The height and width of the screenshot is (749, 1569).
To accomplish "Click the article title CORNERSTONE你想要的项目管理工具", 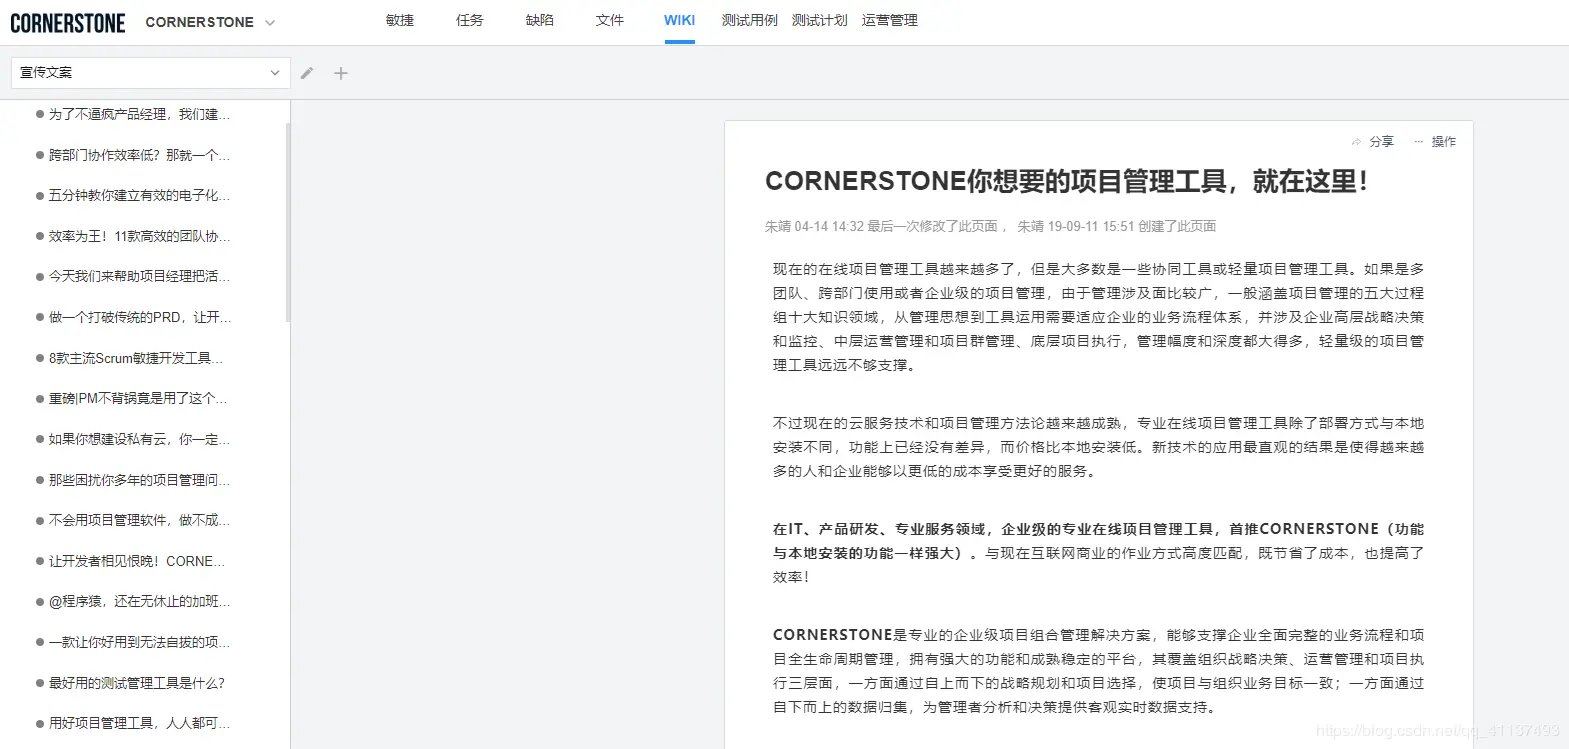I will (x=1066, y=181).
